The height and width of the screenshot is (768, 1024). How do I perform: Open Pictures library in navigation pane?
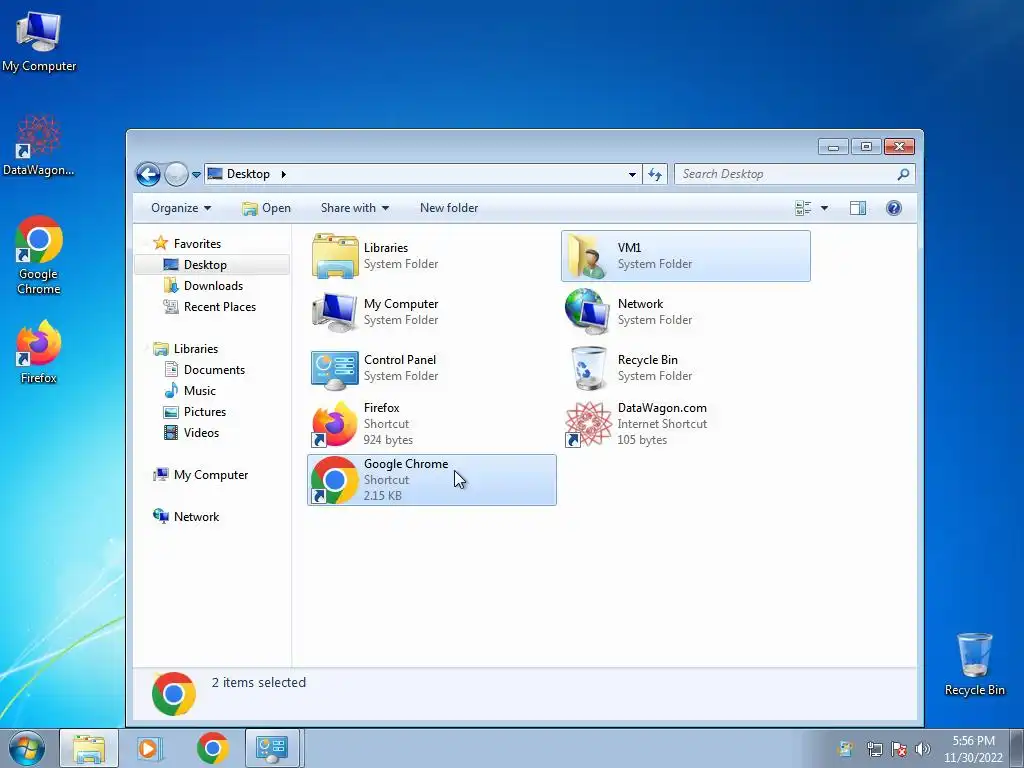[204, 412]
